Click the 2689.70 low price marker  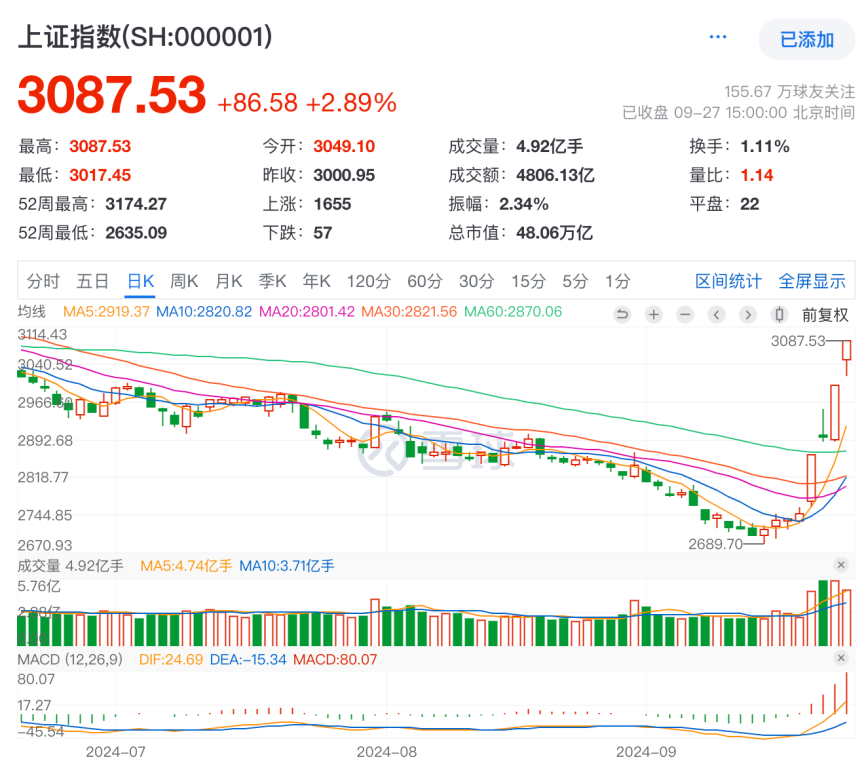(x=715, y=544)
